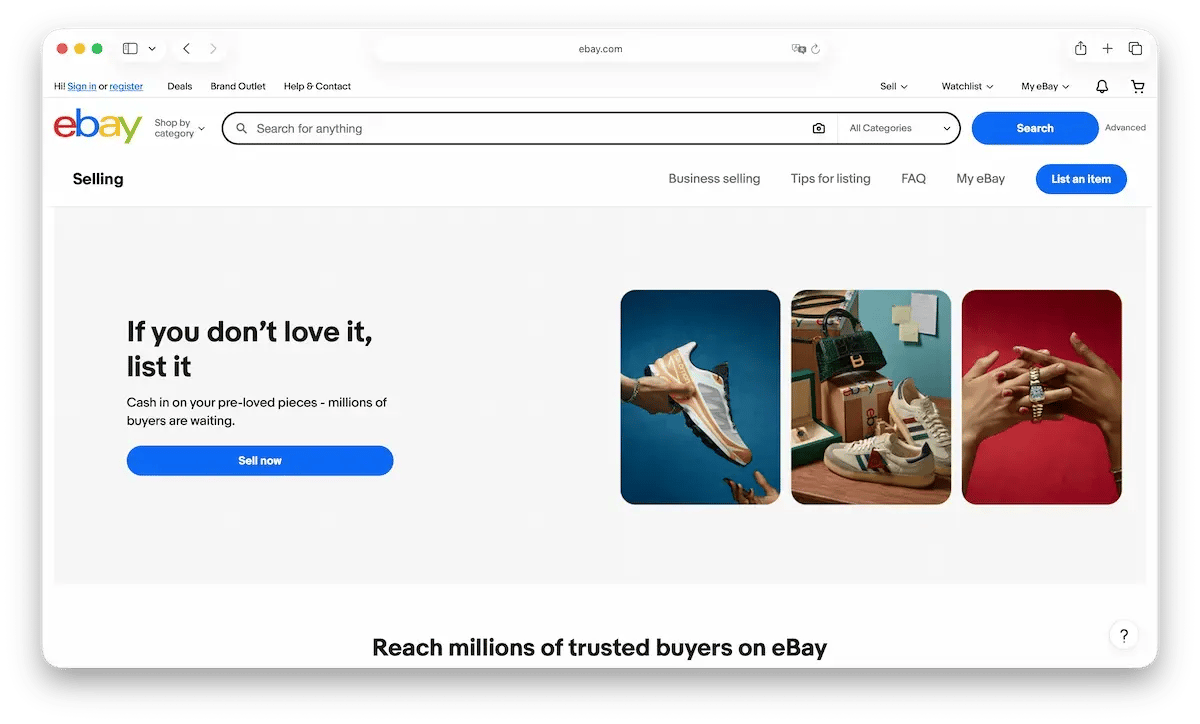Open the Shop by category dropdown
Image resolution: width=1200 pixels, height=724 pixels.
179,128
